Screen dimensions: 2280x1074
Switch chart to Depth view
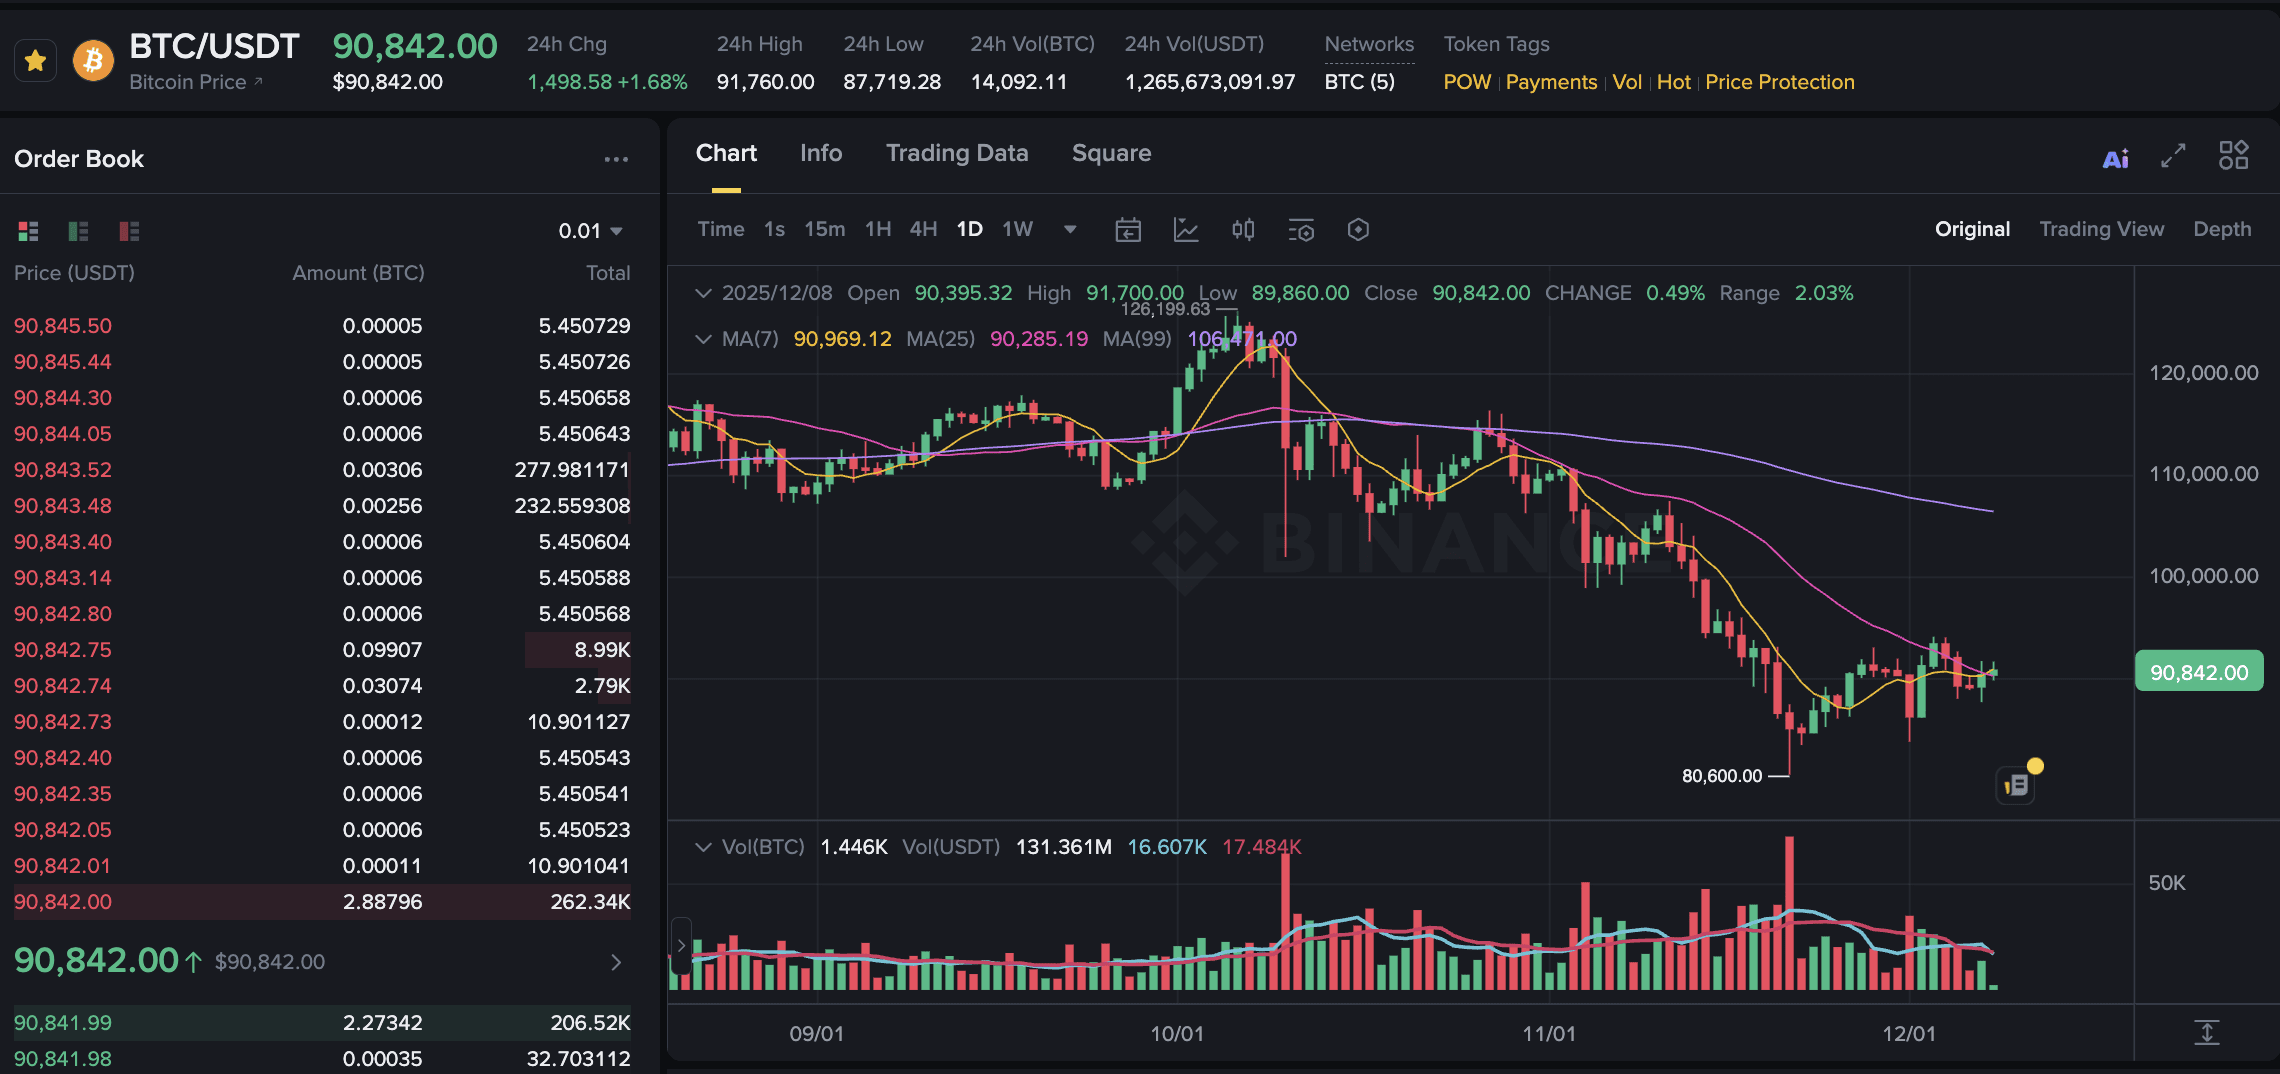(2222, 228)
